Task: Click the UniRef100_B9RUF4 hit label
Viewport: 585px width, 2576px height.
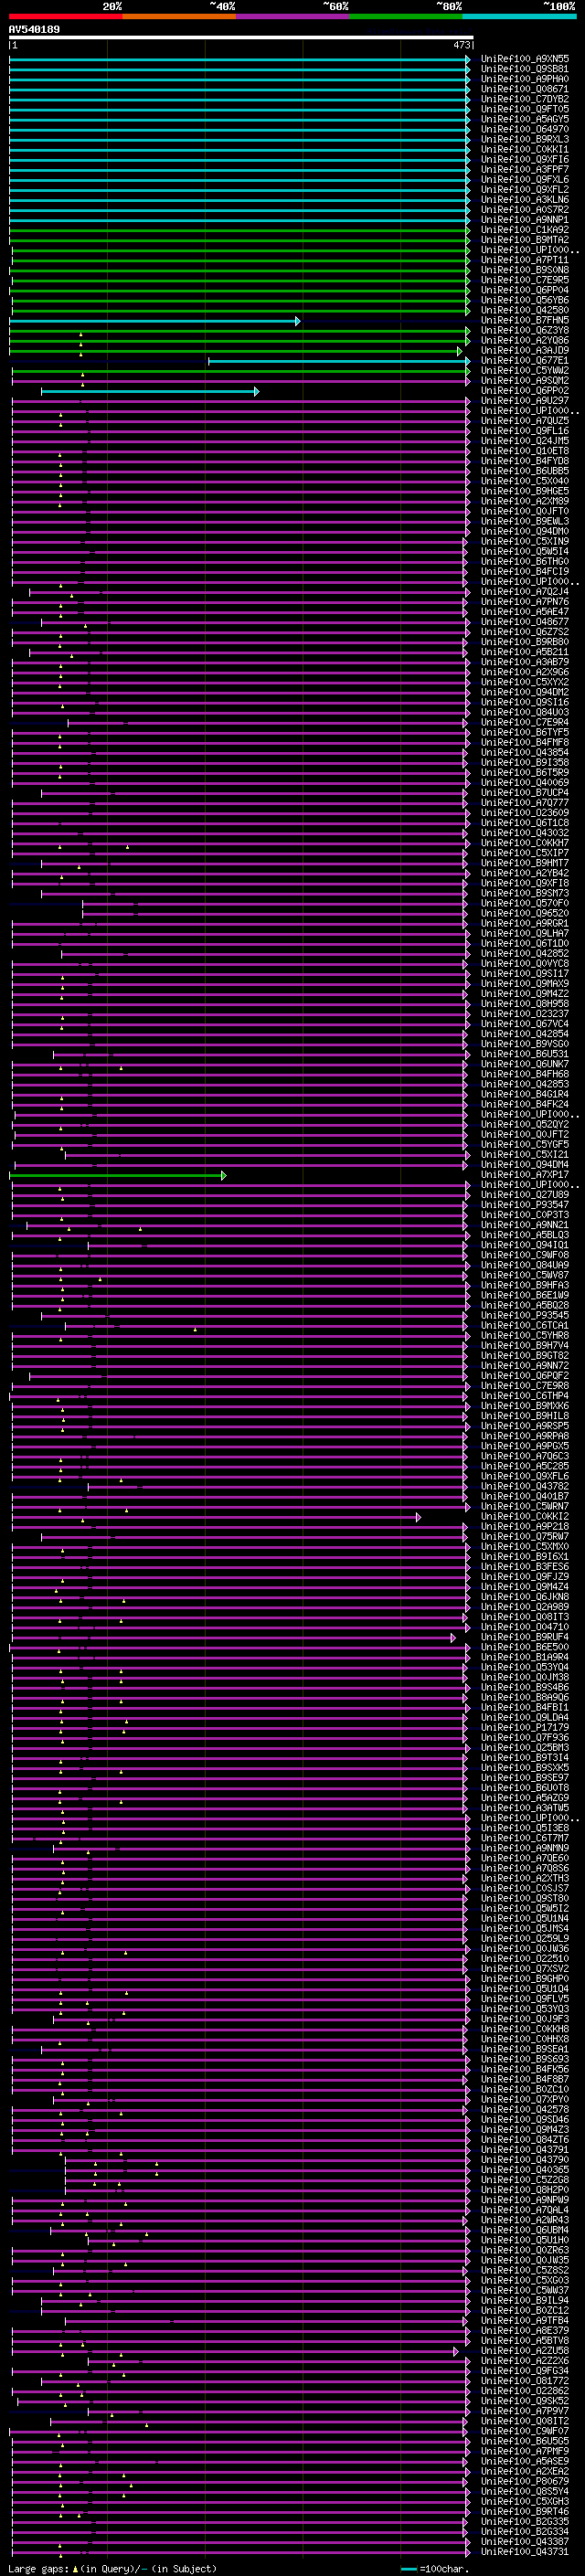Action: (525, 1637)
